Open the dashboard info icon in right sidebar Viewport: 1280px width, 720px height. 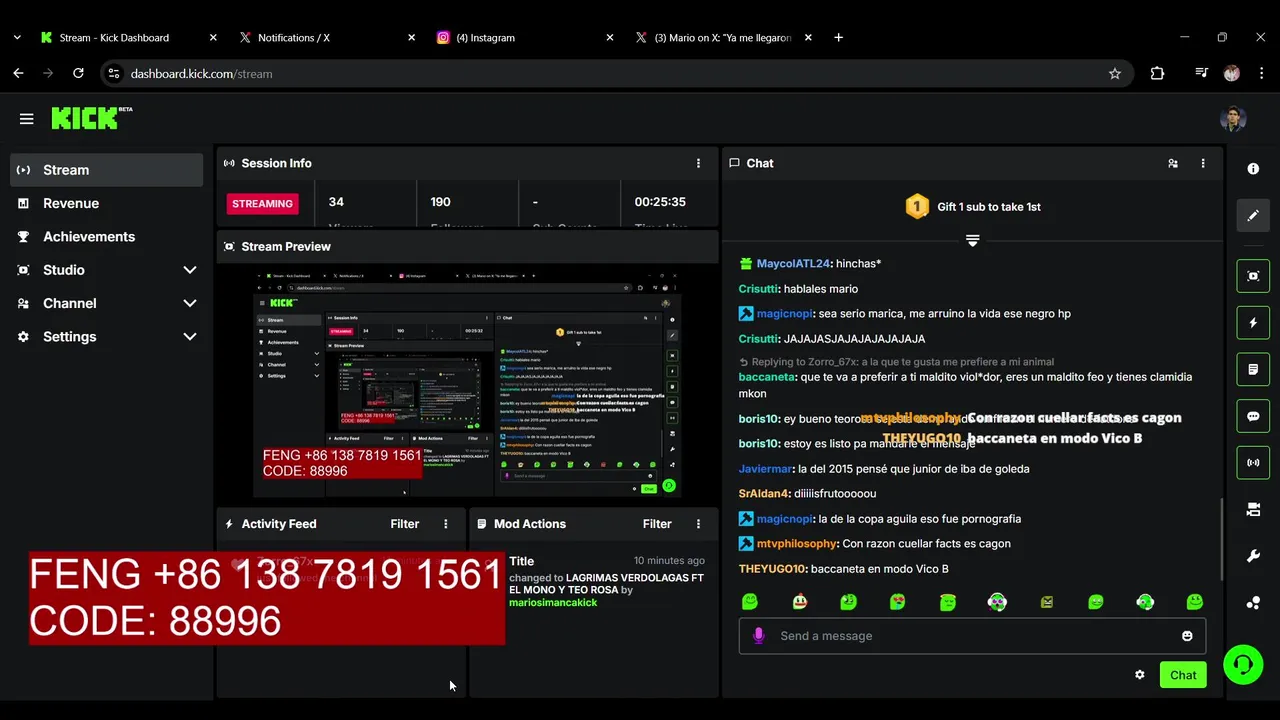(x=1253, y=169)
